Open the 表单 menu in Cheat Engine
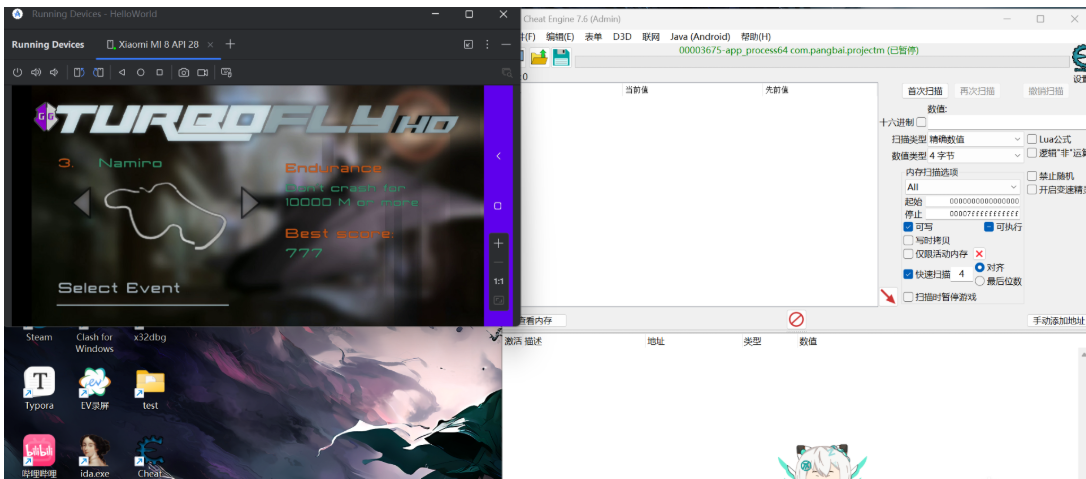Viewport: 1086px width, 479px height. coord(594,37)
